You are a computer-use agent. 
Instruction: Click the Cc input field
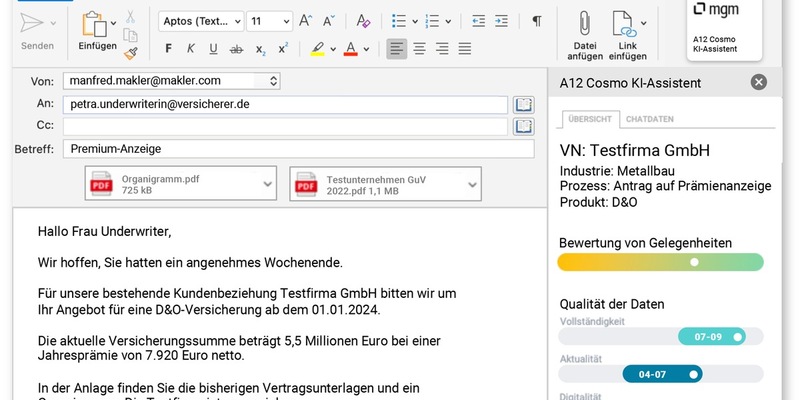click(285, 126)
